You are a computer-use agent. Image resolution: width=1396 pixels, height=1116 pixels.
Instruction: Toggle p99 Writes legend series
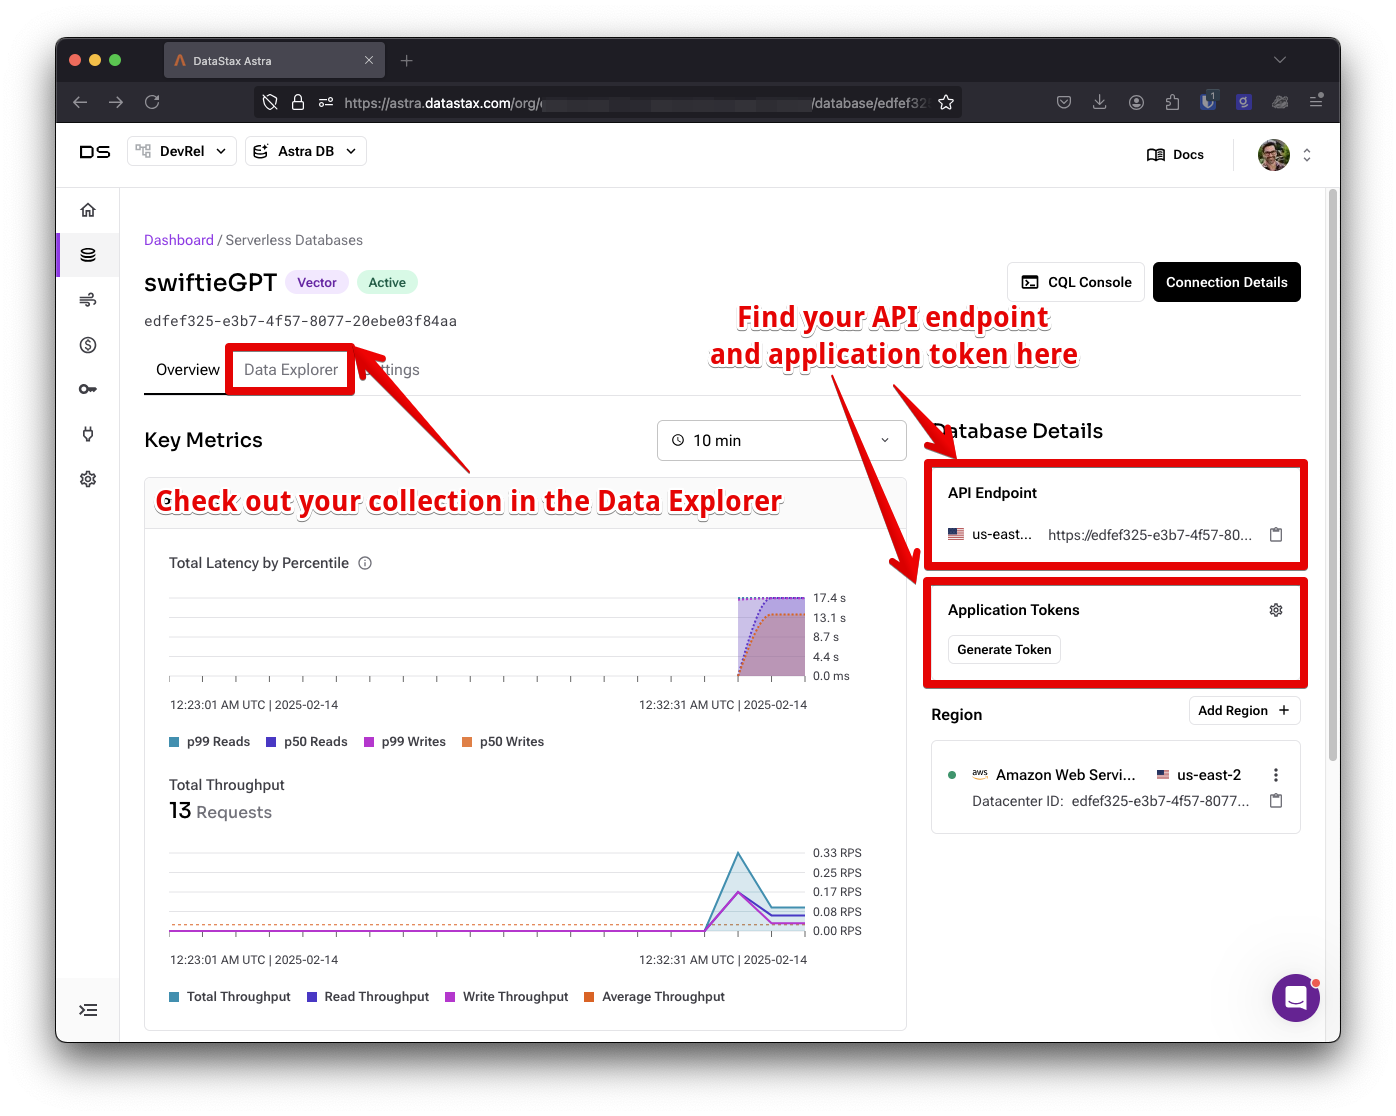(405, 742)
